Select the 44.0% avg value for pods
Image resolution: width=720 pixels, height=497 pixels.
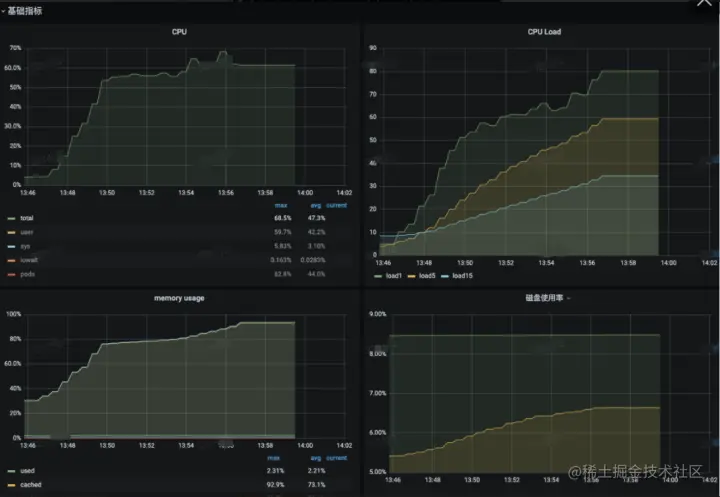click(x=316, y=274)
